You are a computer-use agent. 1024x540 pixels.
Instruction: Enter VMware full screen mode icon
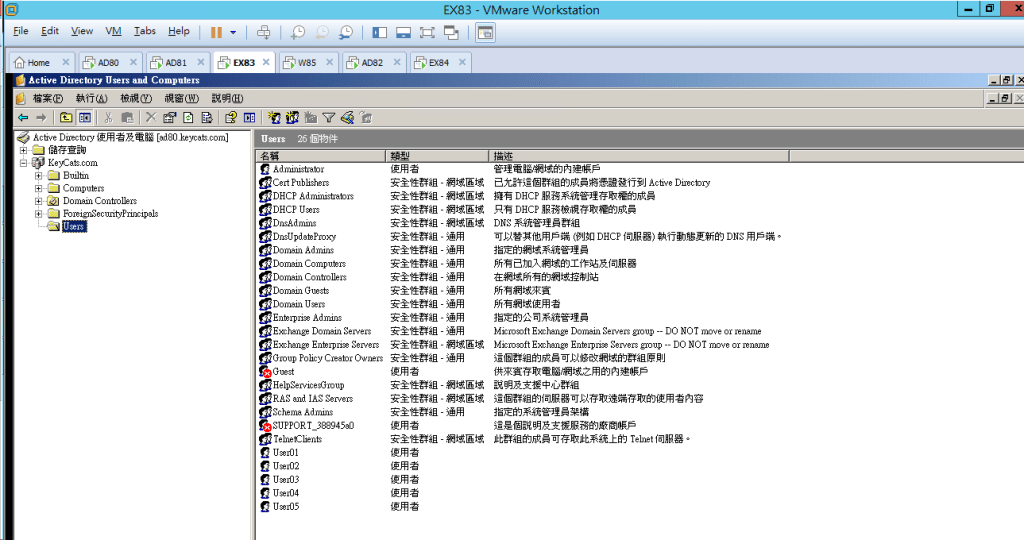pos(427,32)
